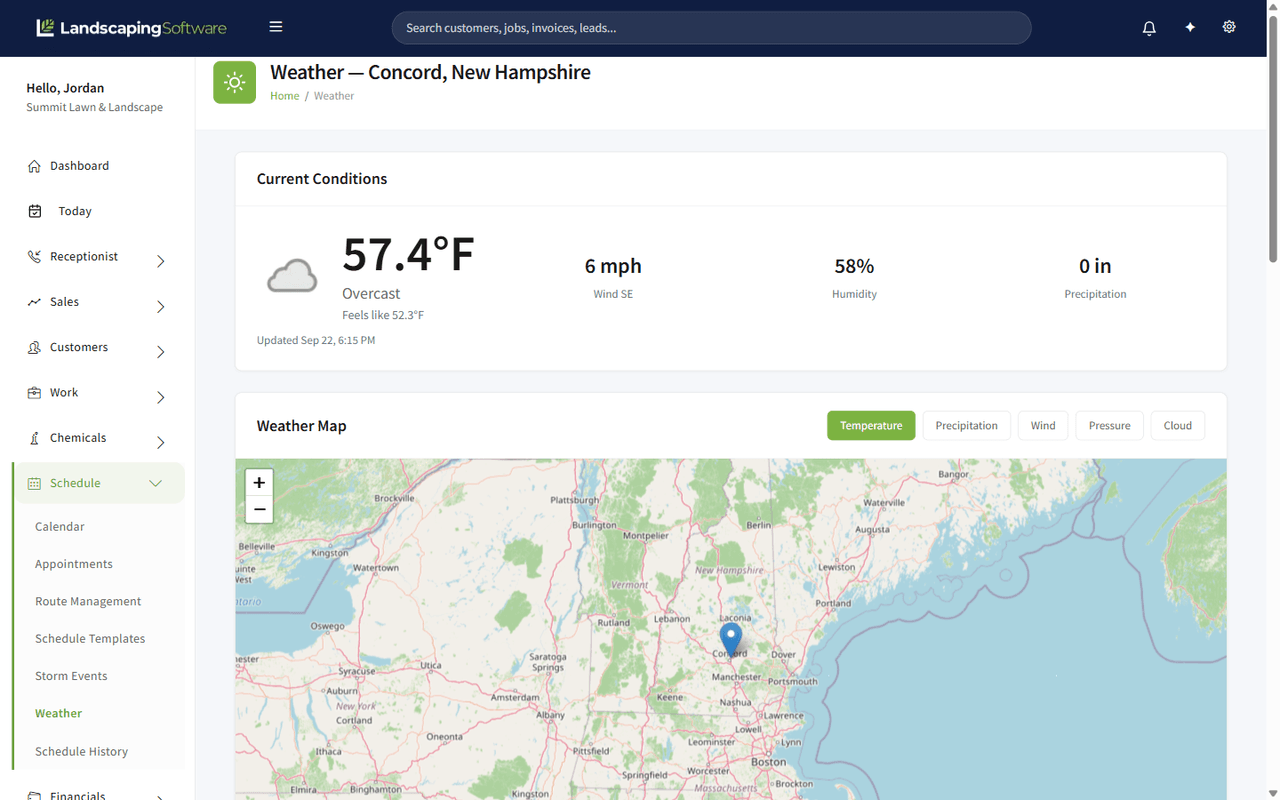
Task: Collapse the Schedule menu chevron
Action: [x=155, y=483]
